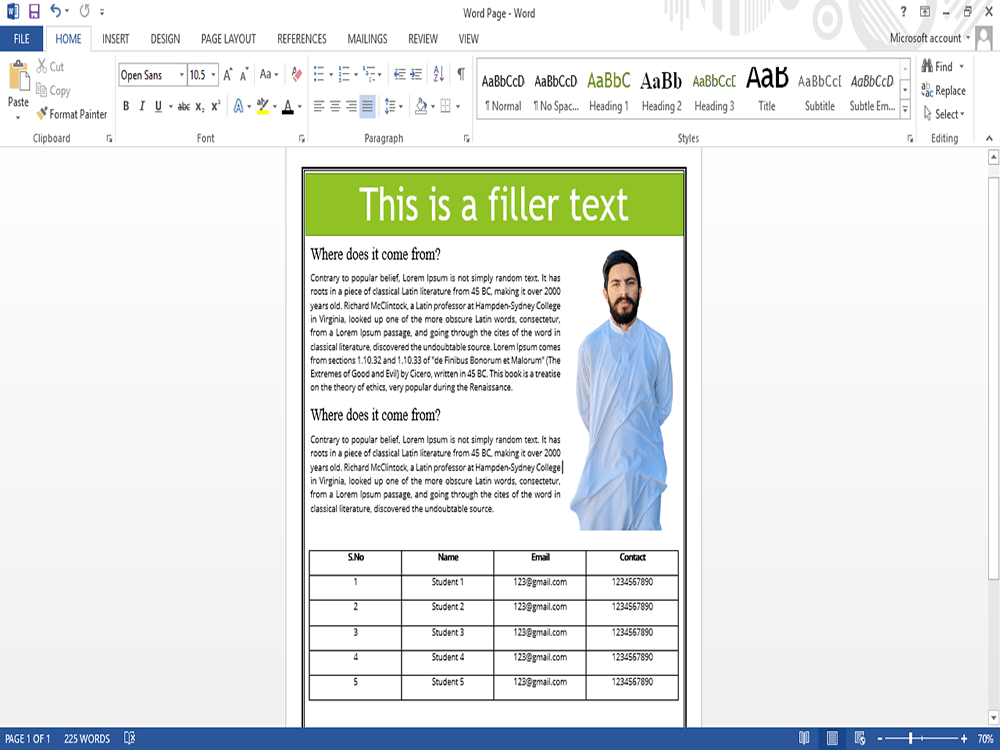Switch to Print Layout view
This screenshot has width=1000, height=750.
tap(832, 739)
